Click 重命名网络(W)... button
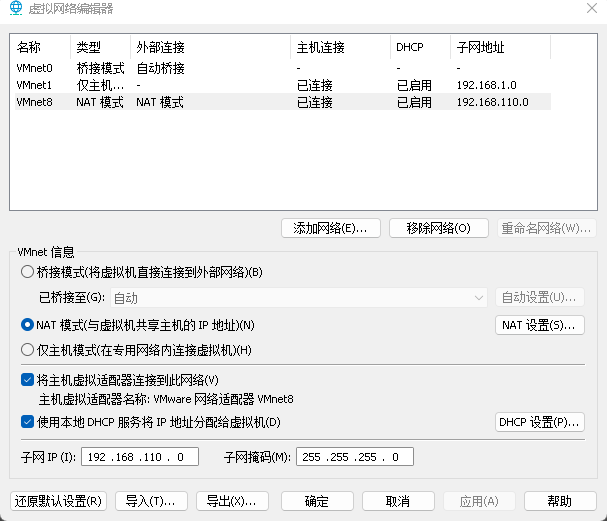 pyautogui.click(x=547, y=228)
